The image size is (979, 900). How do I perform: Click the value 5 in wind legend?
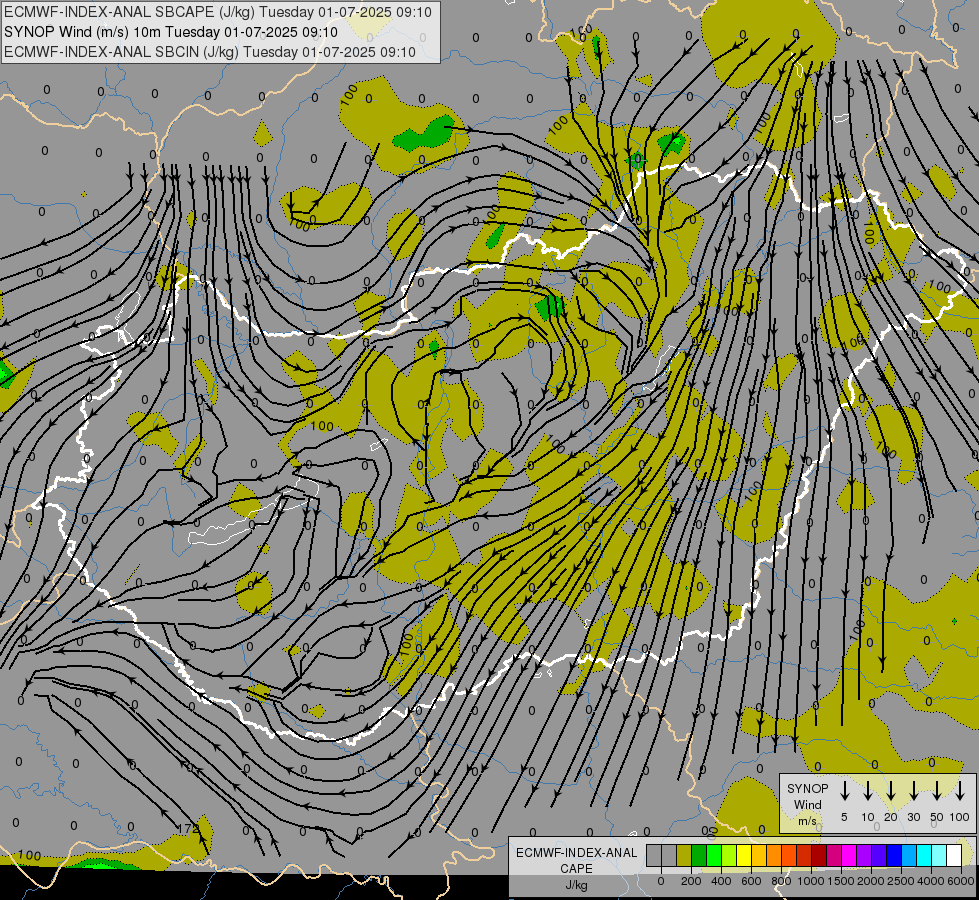(844, 817)
